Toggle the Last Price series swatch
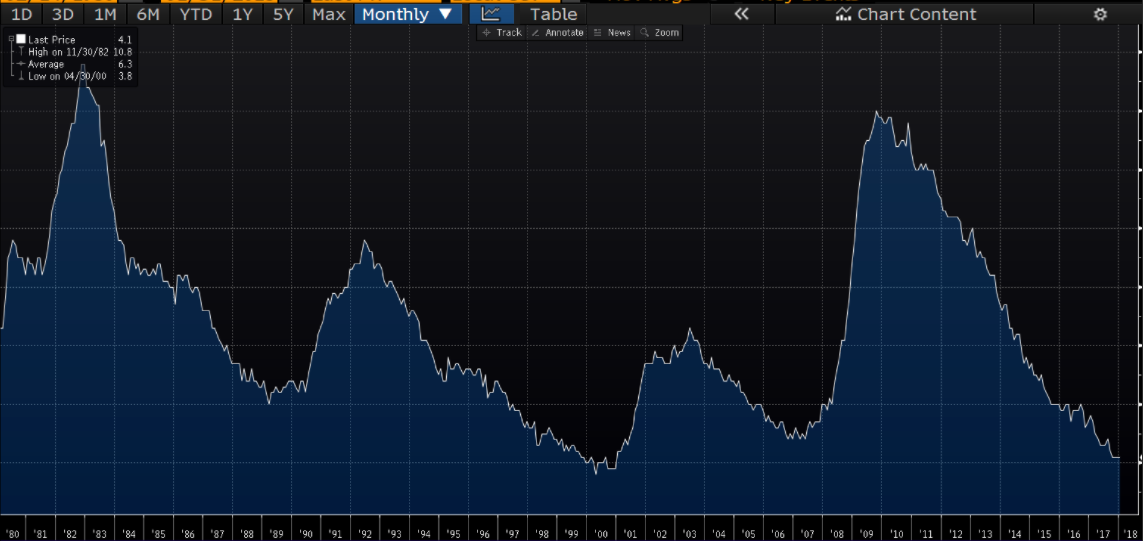This screenshot has height=541, width=1143. [x=21, y=39]
